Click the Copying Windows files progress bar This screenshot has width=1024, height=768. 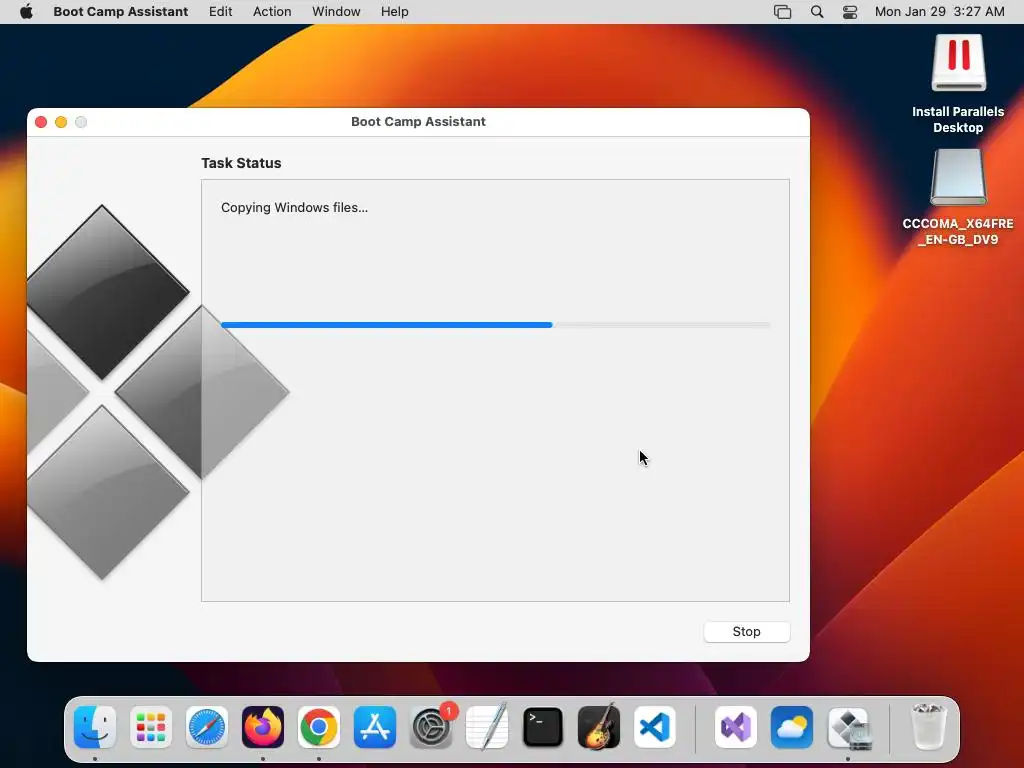tap(496, 325)
